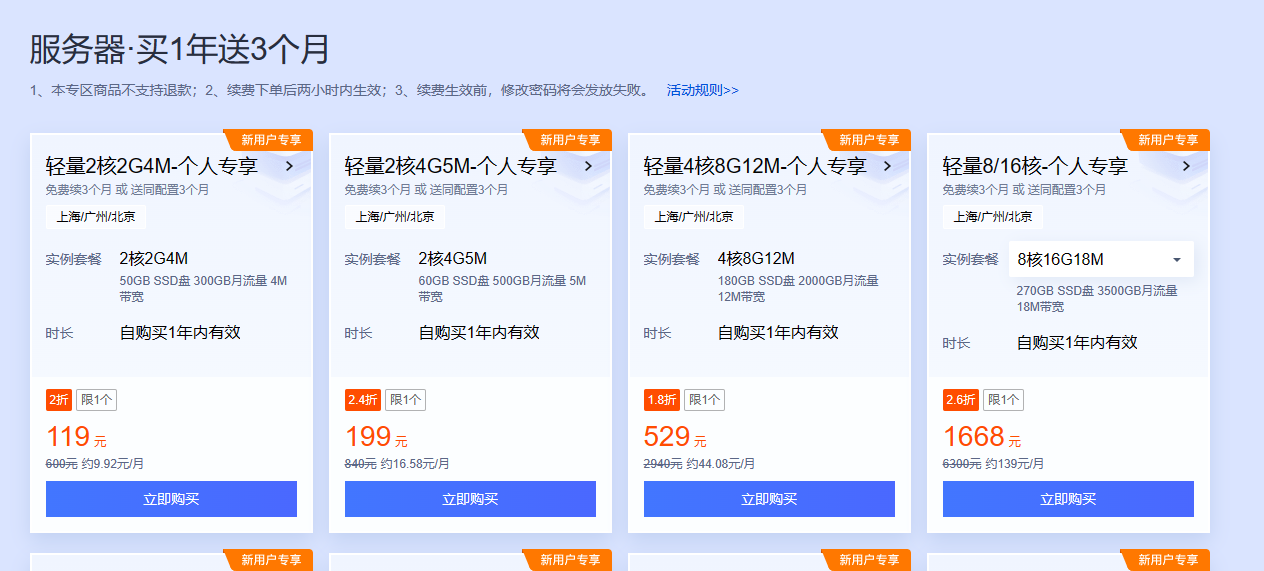Select region tag on 4核8G12M card
1264x571 pixels.
tap(693, 217)
